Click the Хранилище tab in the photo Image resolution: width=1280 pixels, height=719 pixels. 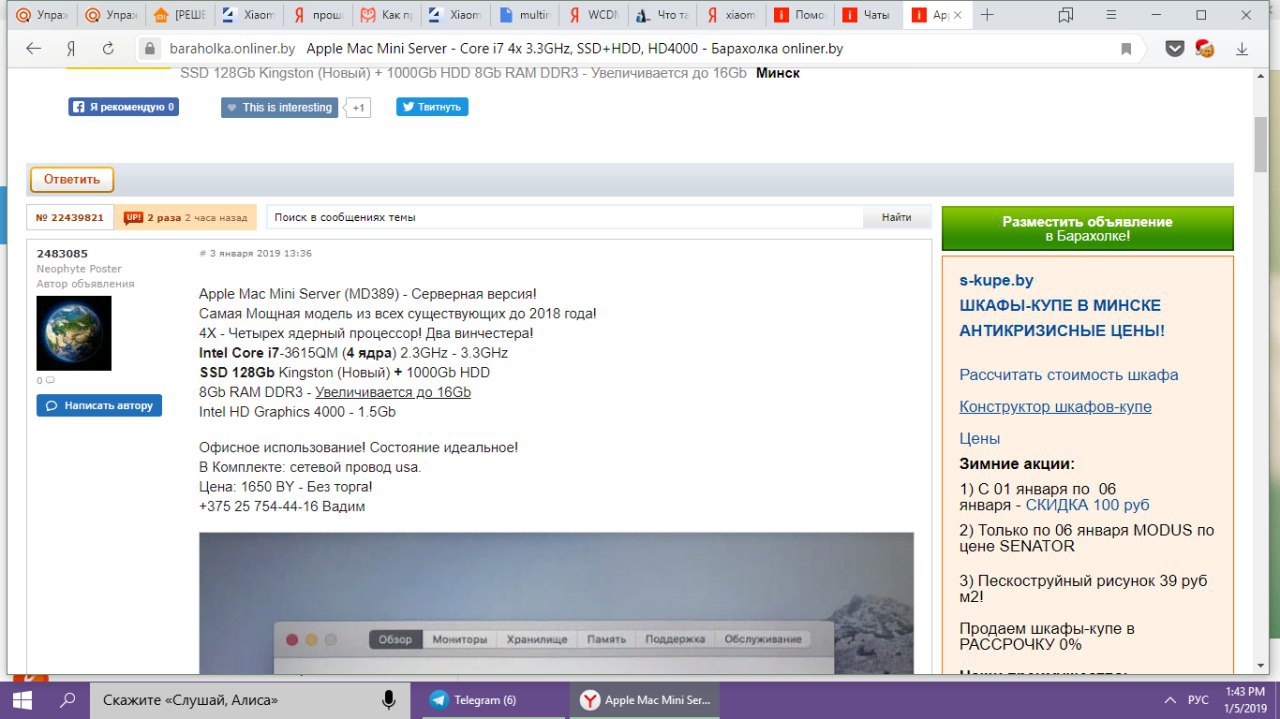(x=536, y=639)
